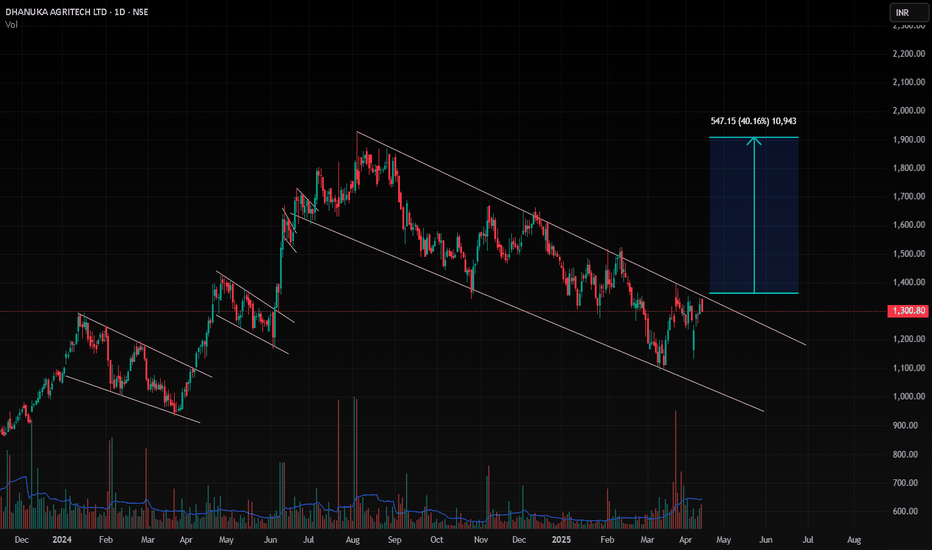Click the 1,900.00 price axis label
Screen dimensions: 932x550
tap(909, 140)
